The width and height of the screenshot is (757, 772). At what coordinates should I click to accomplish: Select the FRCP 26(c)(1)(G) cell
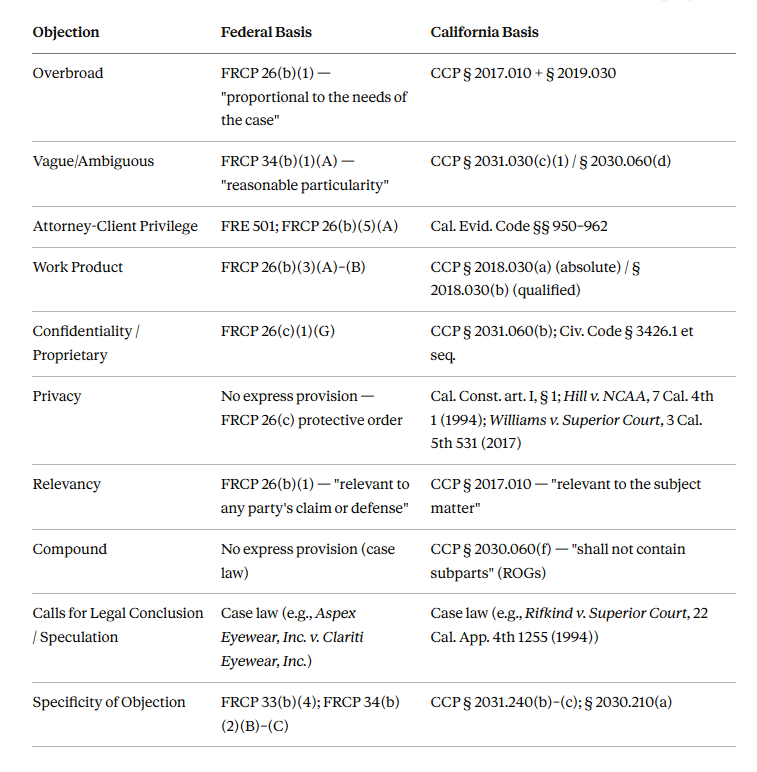click(278, 331)
